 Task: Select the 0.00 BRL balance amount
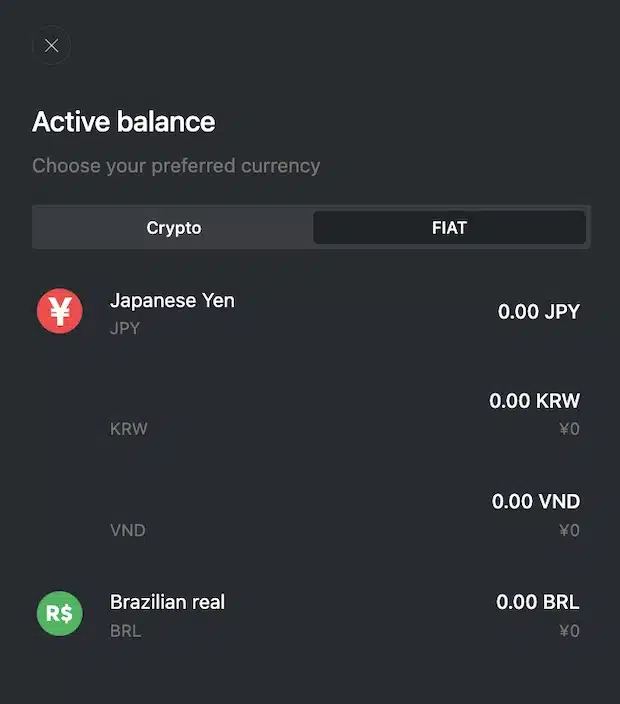pos(538,602)
